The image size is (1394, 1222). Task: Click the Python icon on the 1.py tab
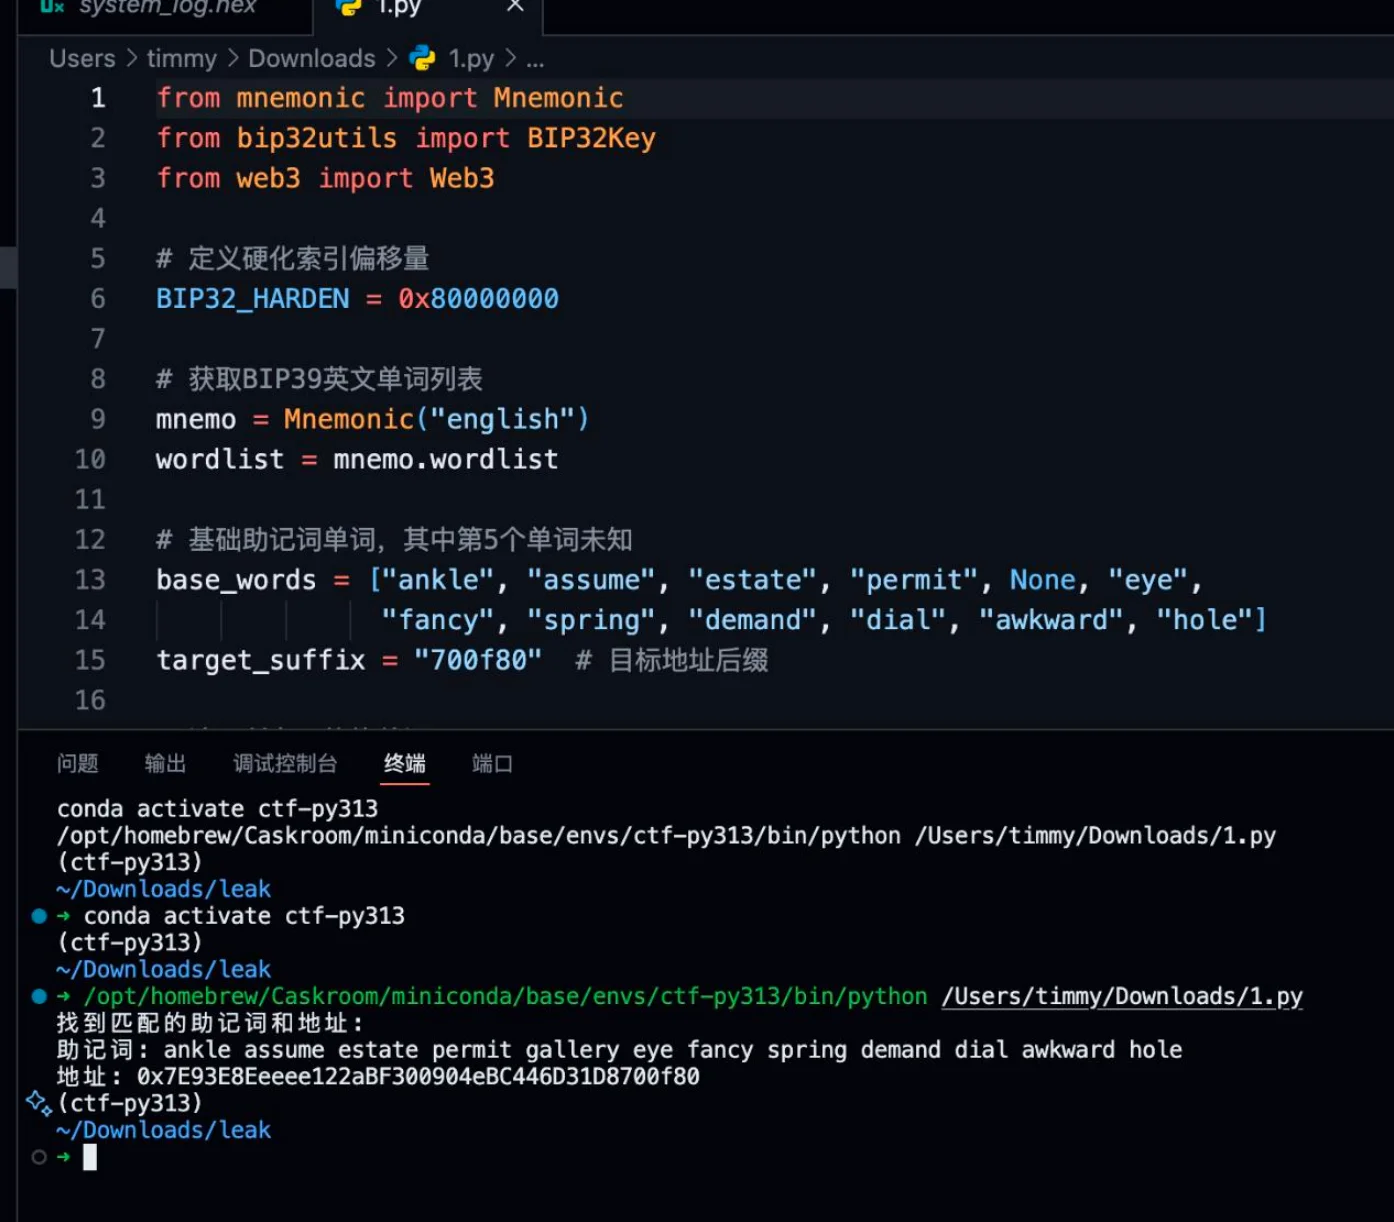(348, 6)
